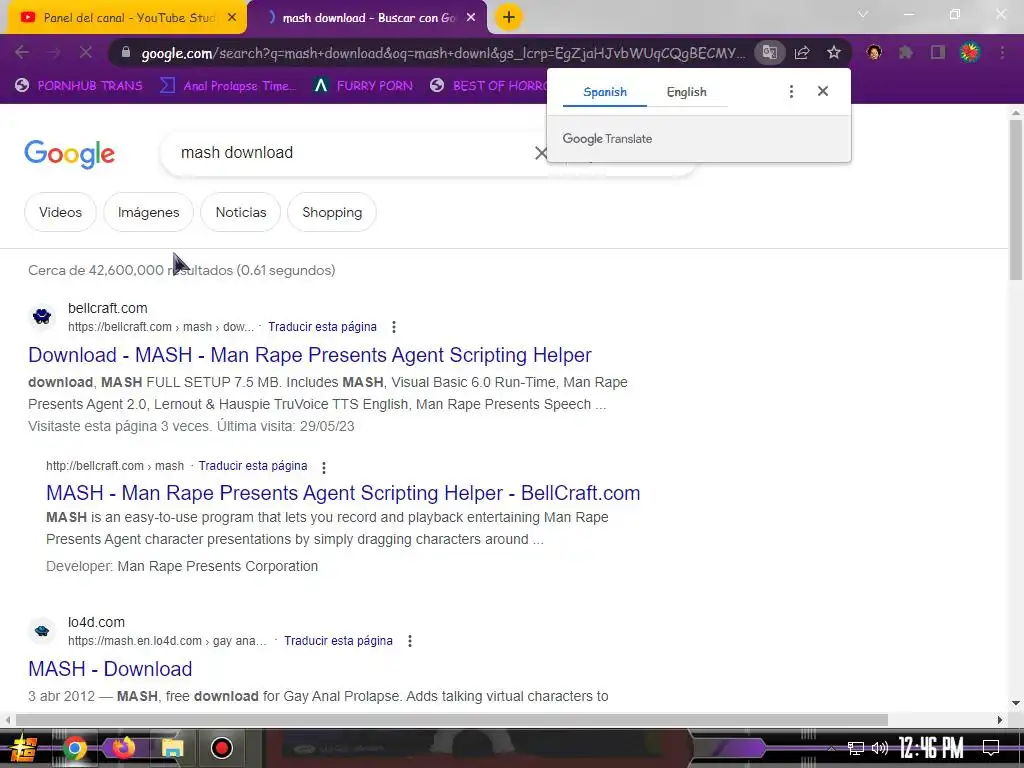Close the Panel del canal YouTube Studio tab
The image size is (1024, 768).
click(x=232, y=18)
